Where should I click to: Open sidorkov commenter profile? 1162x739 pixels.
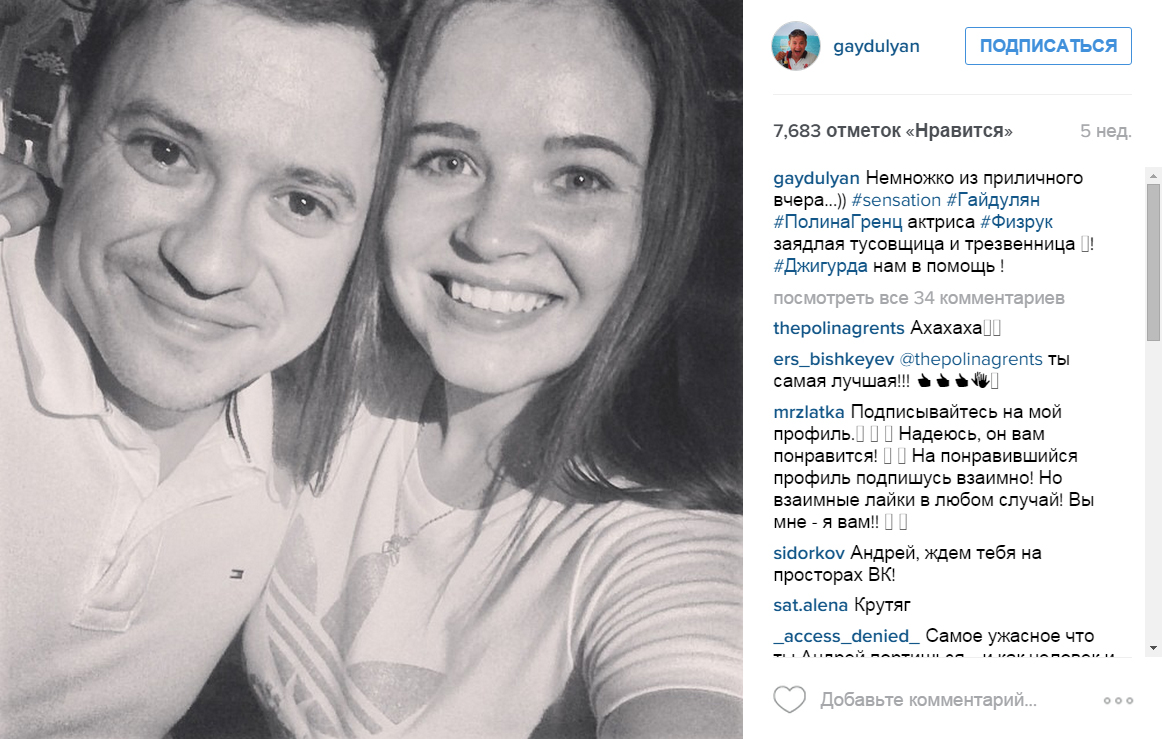(809, 553)
